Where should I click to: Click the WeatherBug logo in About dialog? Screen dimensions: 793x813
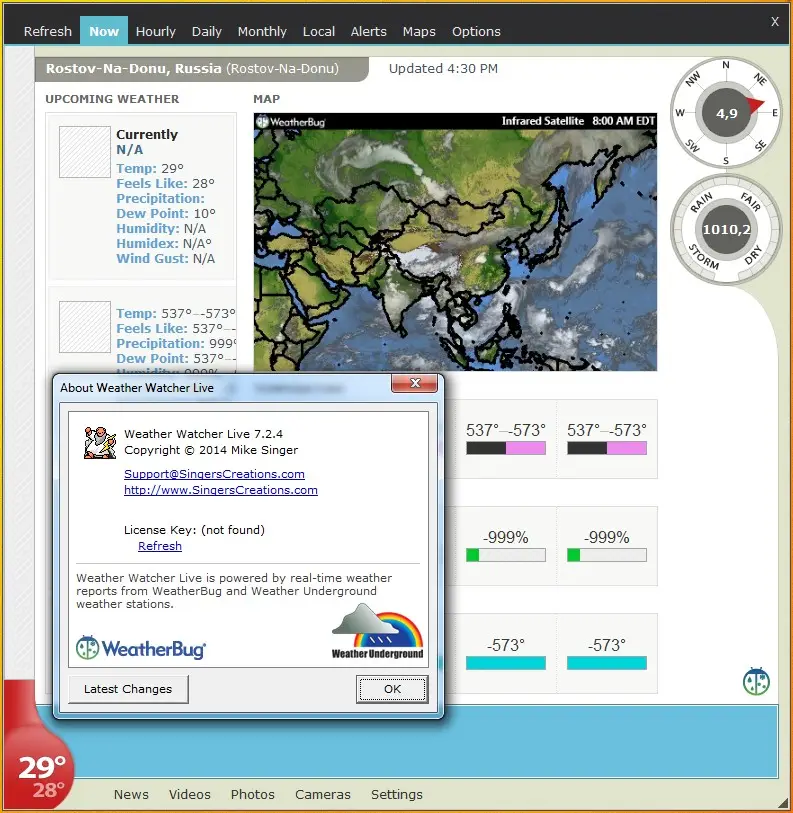point(141,648)
